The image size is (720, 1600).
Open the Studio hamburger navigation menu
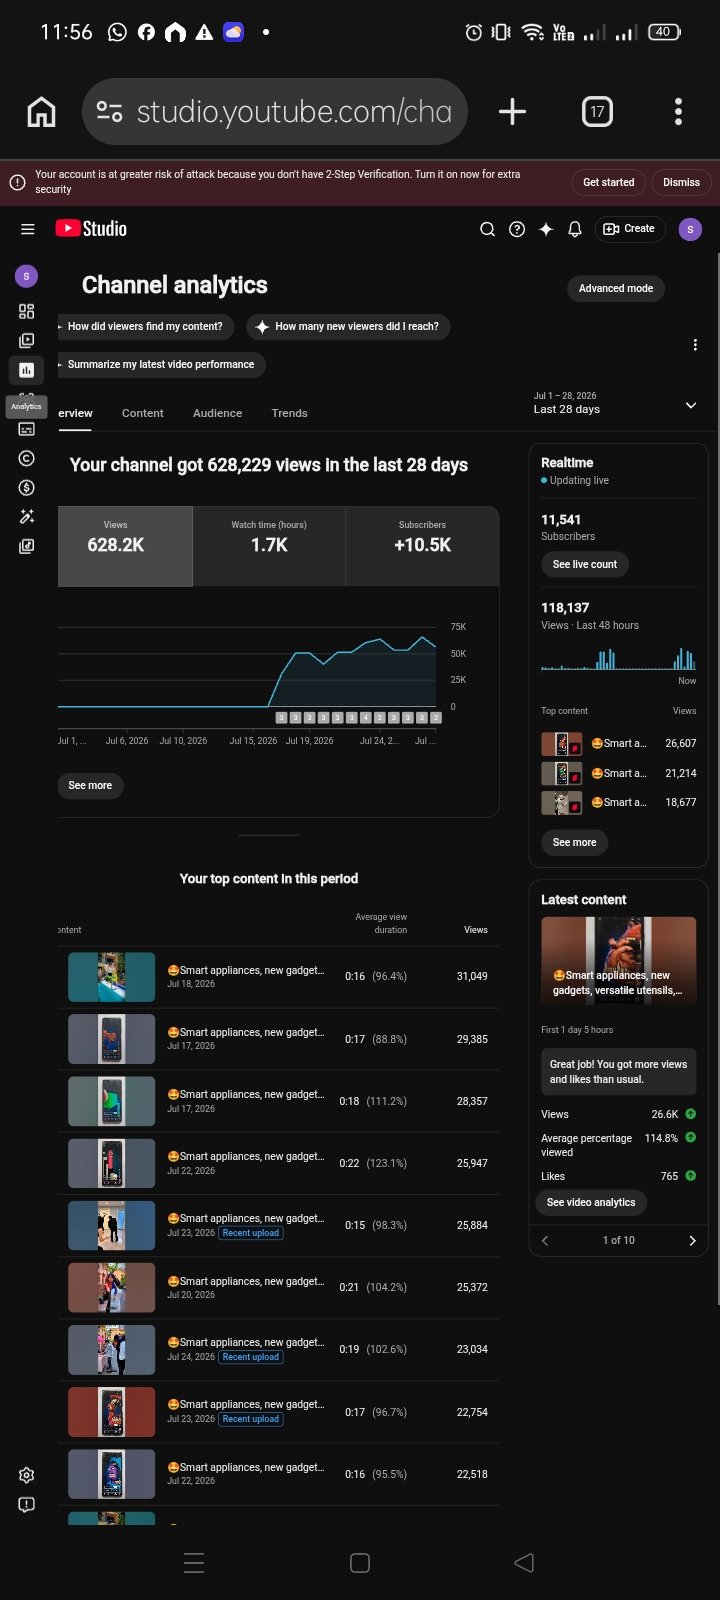[x=27, y=229]
